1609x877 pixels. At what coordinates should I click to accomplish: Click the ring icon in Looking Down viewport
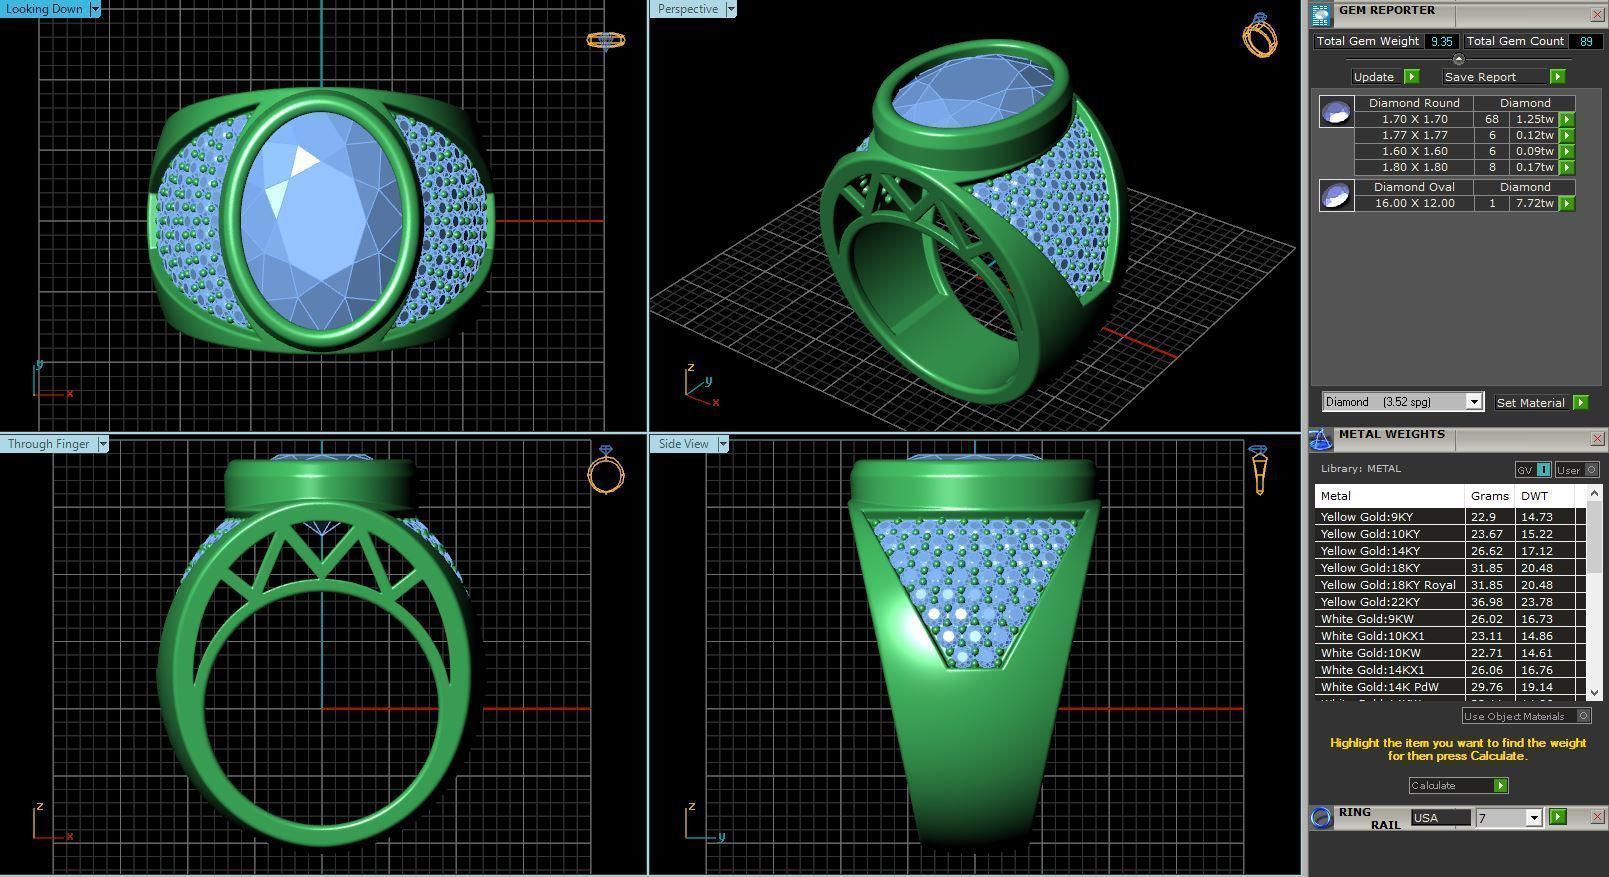click(605, 40)
